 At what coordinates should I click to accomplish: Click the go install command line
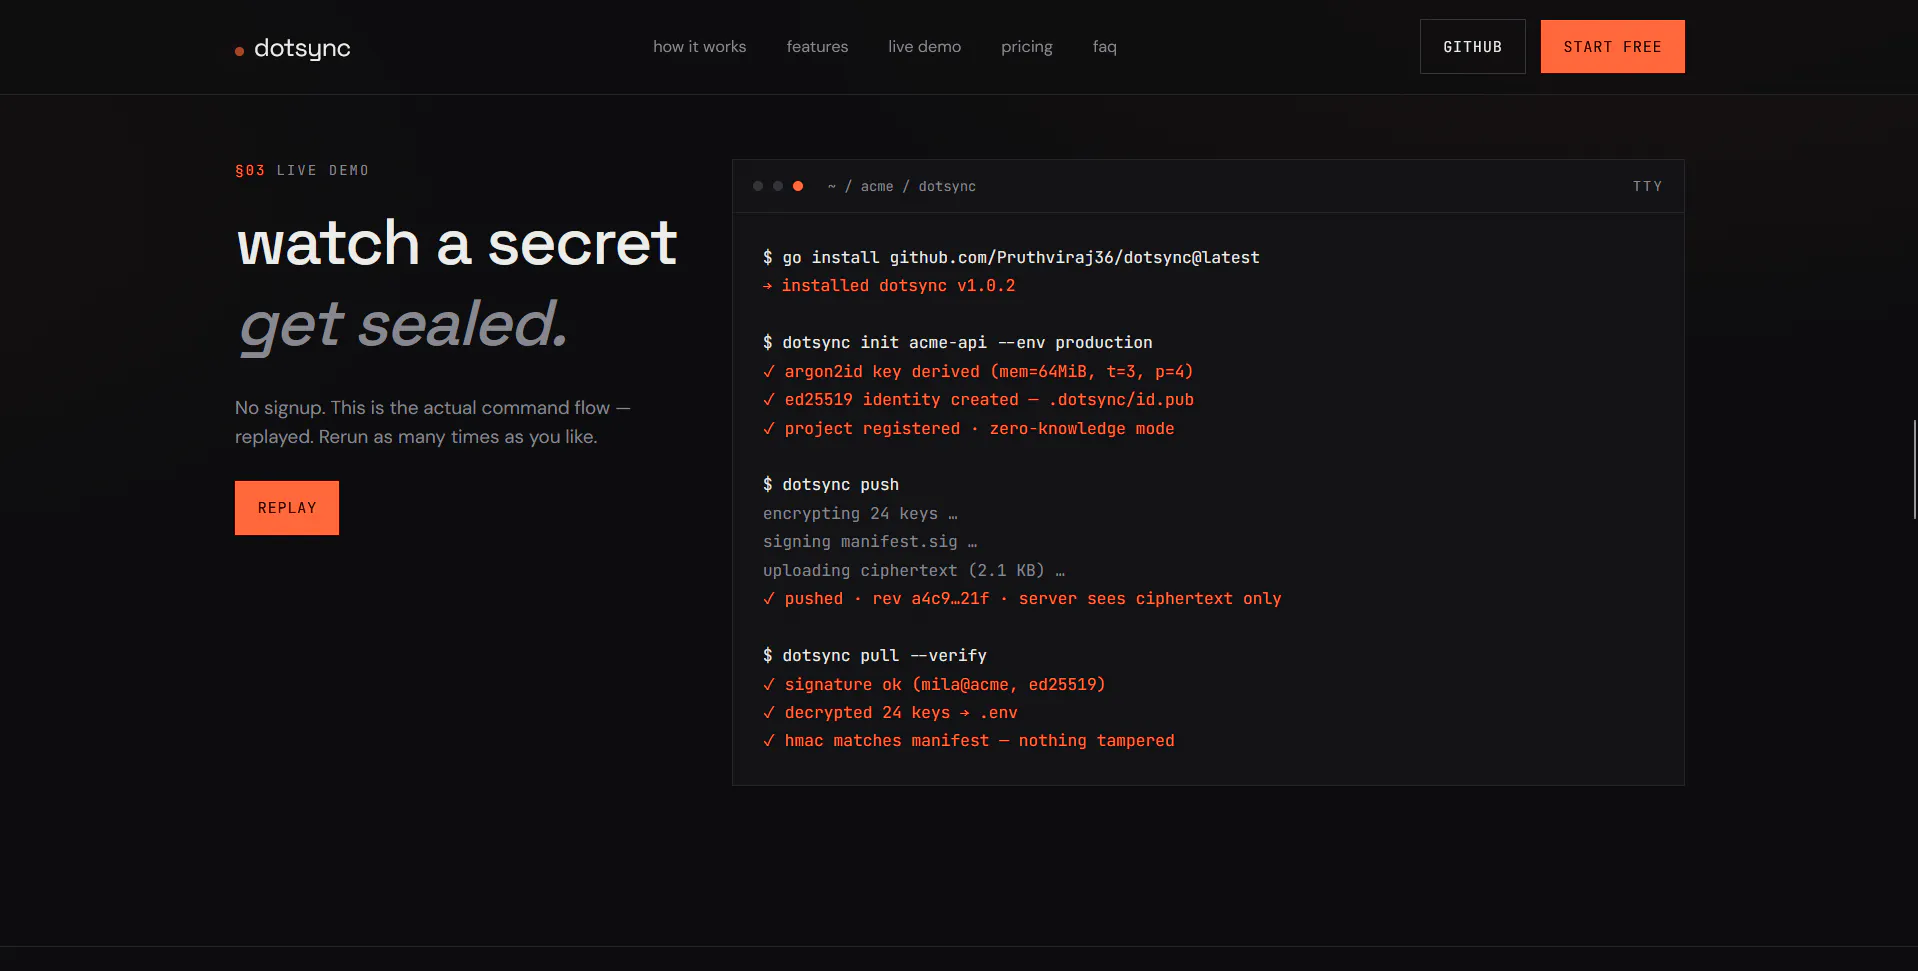(1011, 257)
